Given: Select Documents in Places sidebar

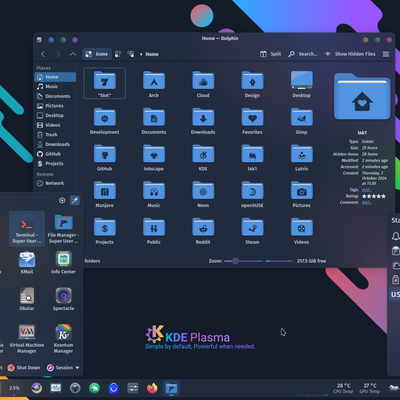Looking at the screenshot, I should tap(55, 96).
